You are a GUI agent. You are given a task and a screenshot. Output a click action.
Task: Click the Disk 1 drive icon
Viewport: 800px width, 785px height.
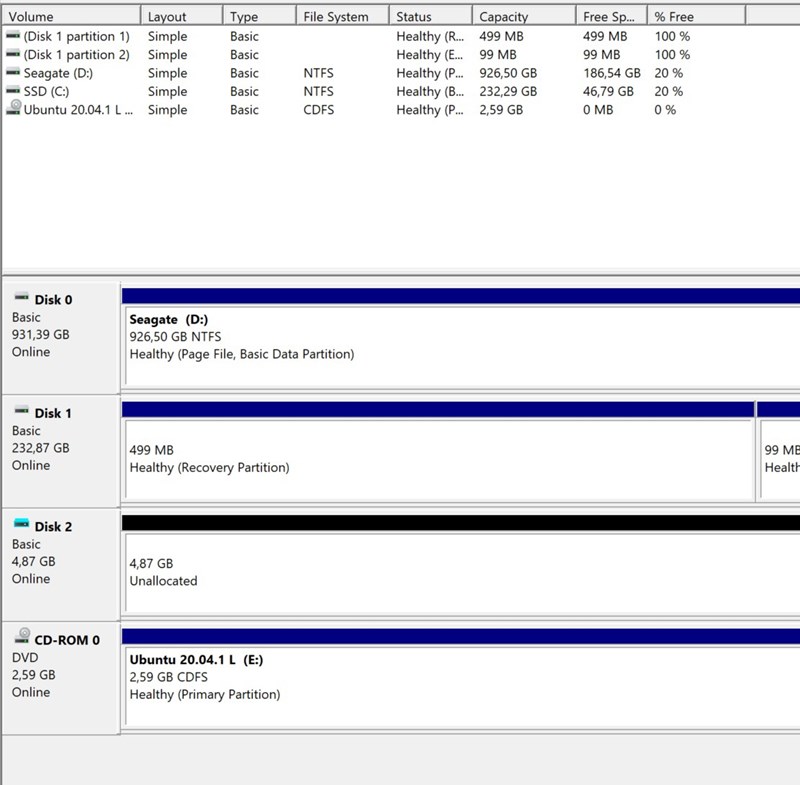tap(21, 412)
